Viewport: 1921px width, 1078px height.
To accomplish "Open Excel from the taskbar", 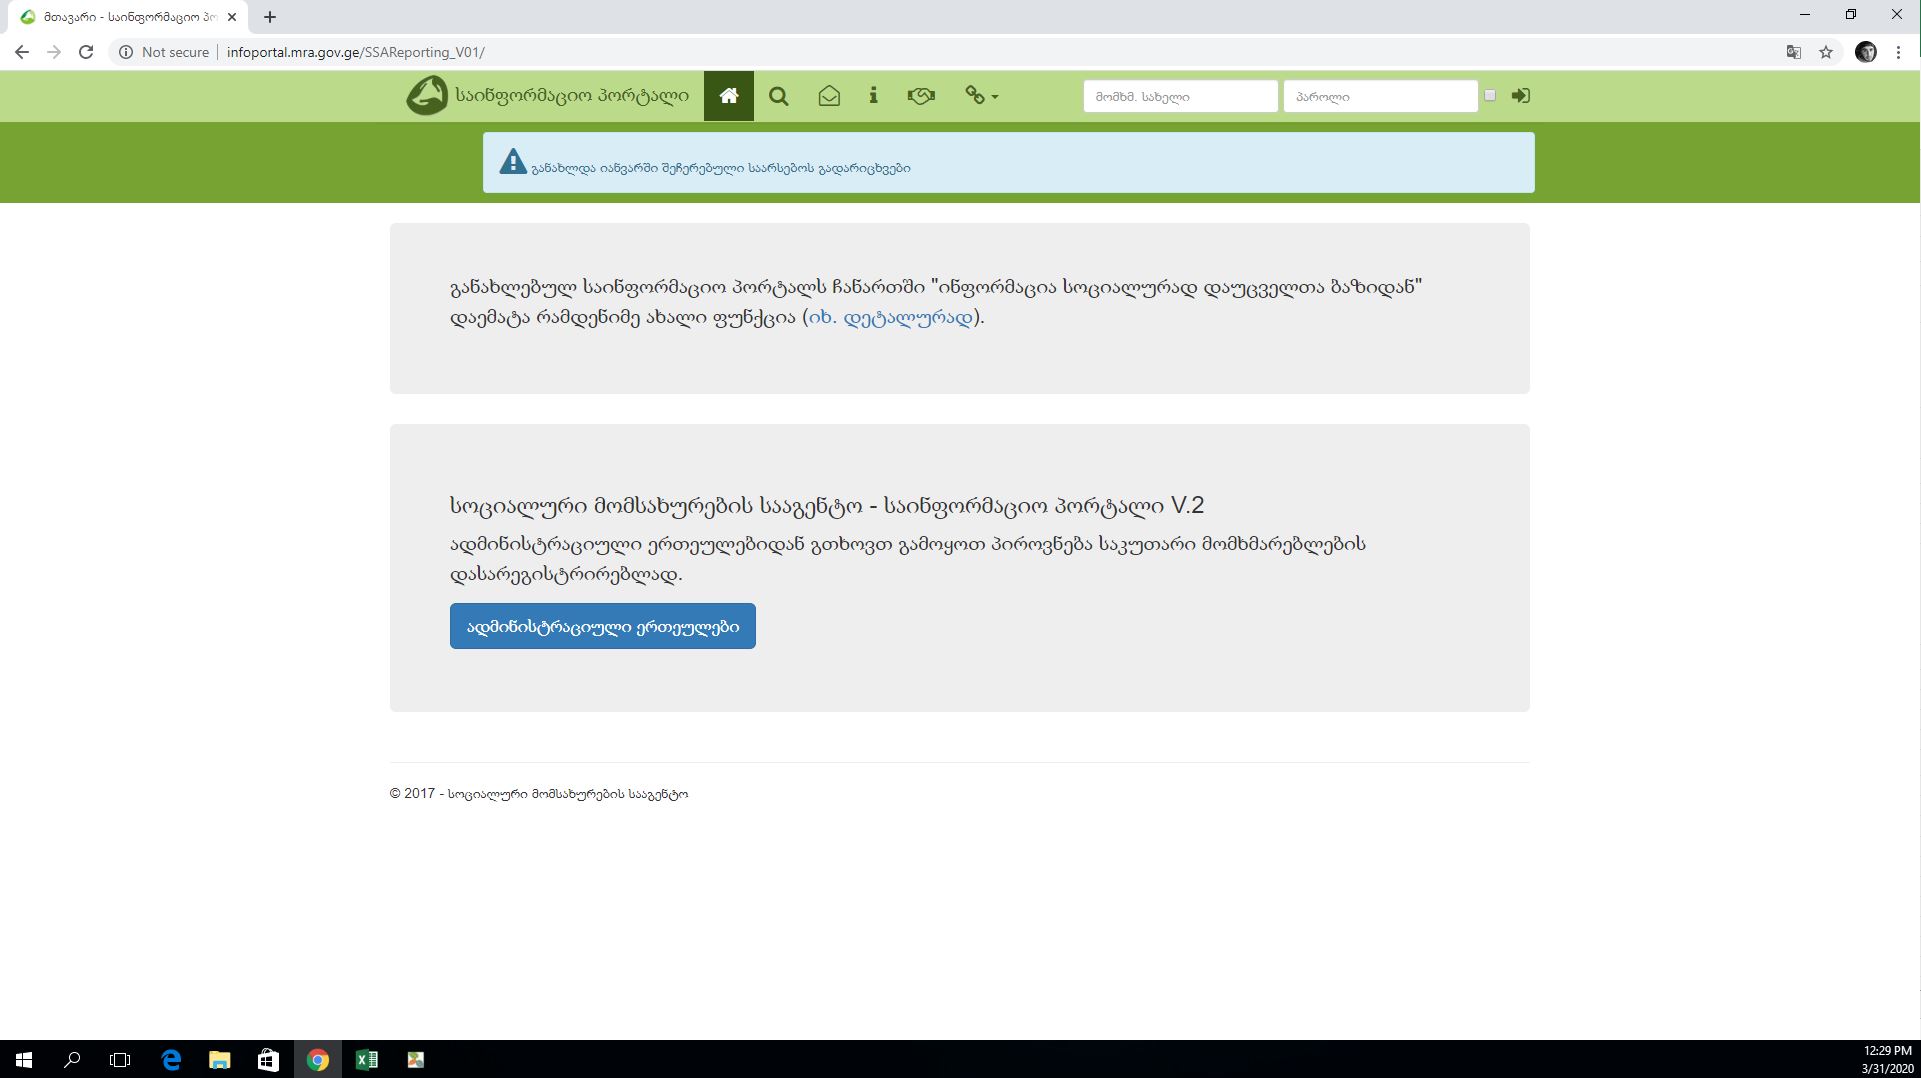I will pos(367,1060).
